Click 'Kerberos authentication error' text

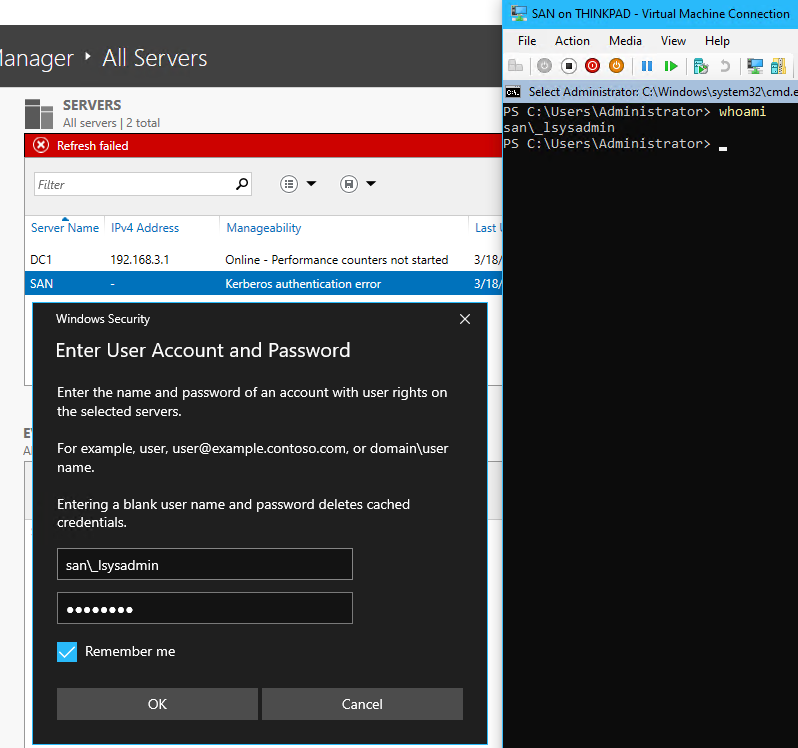303,284
